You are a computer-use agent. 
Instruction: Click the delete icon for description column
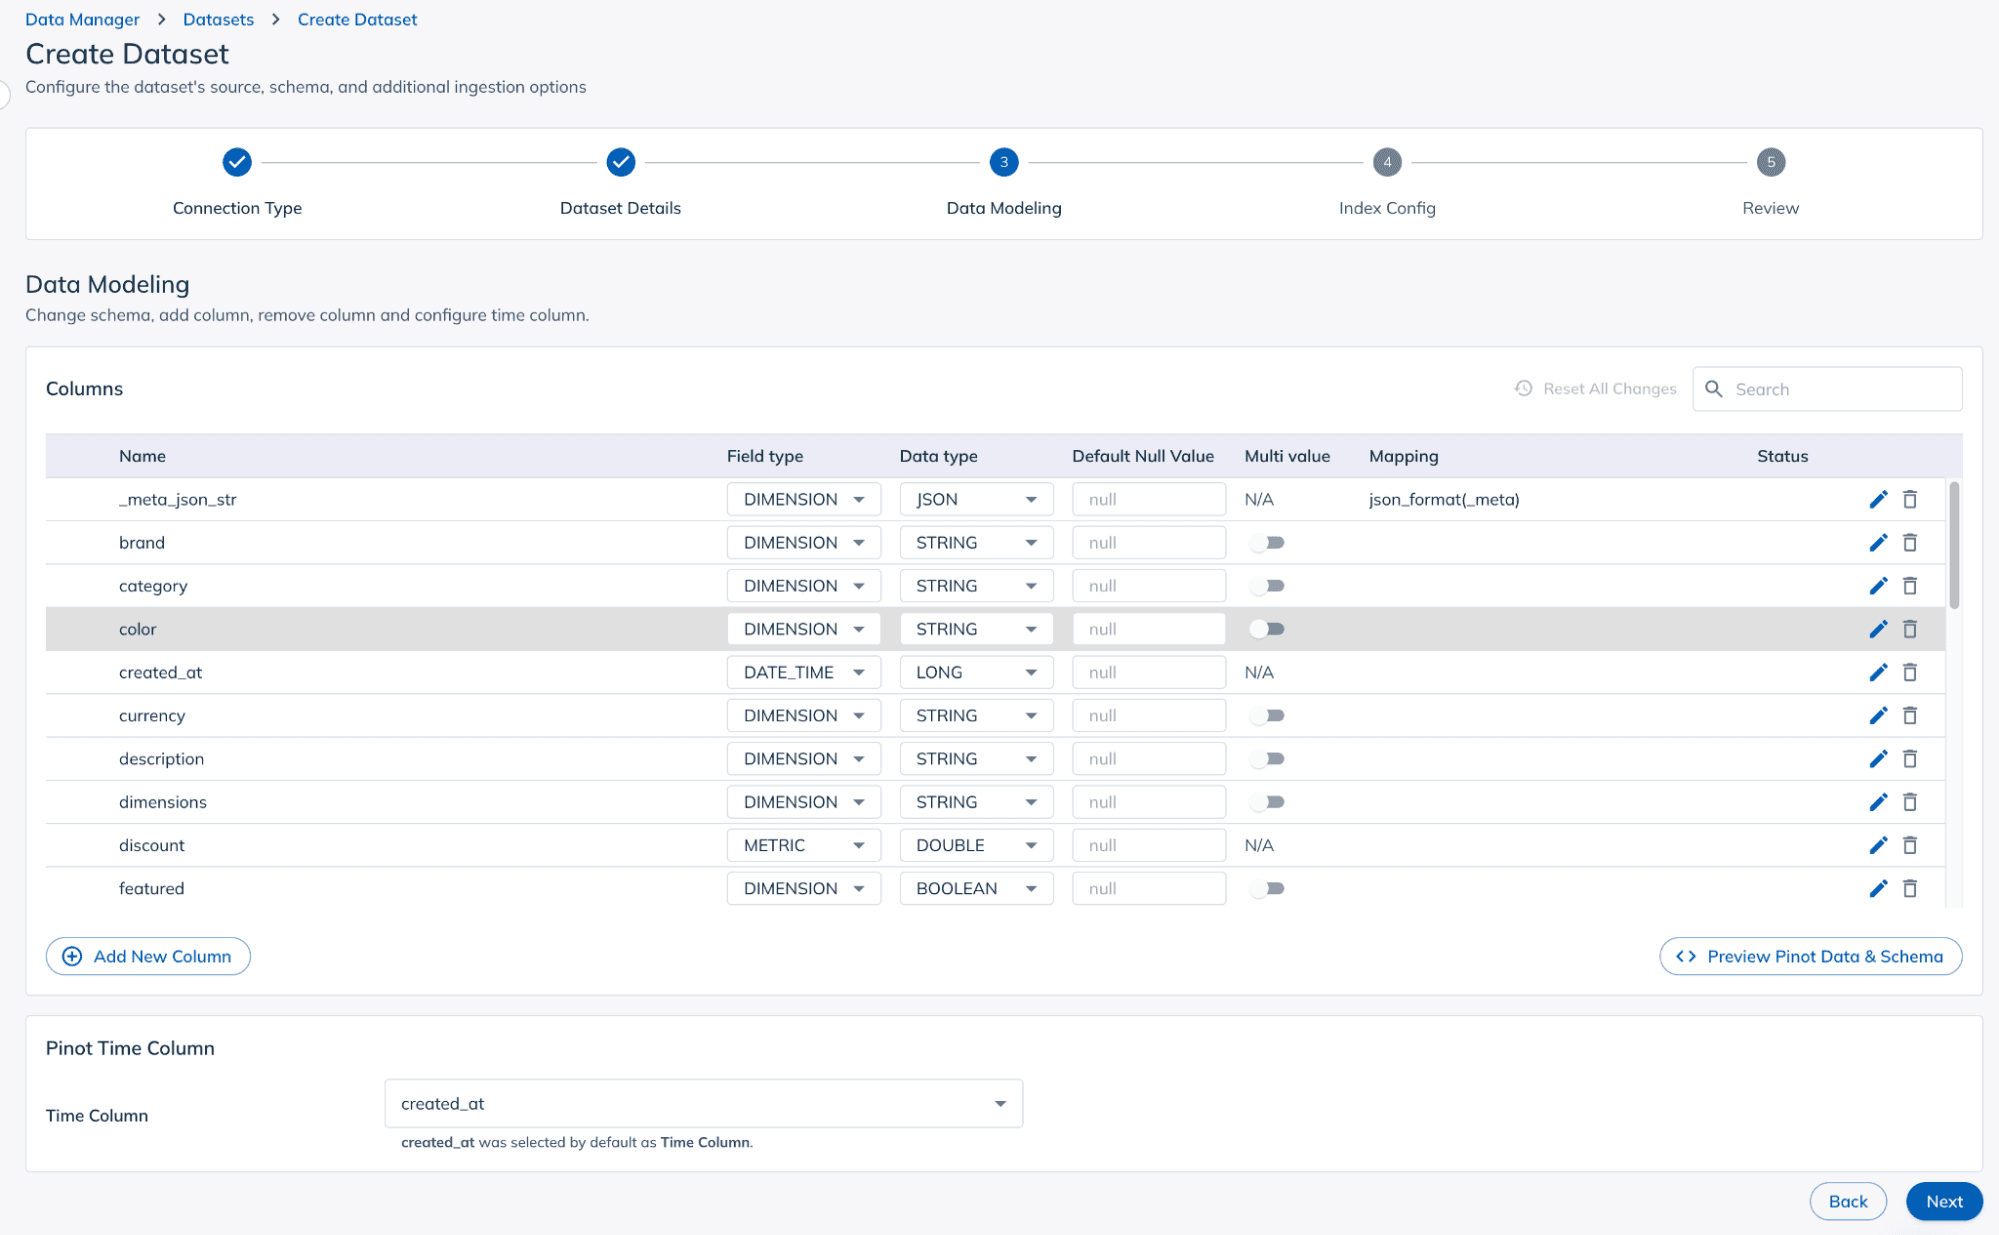[1912, 758]
